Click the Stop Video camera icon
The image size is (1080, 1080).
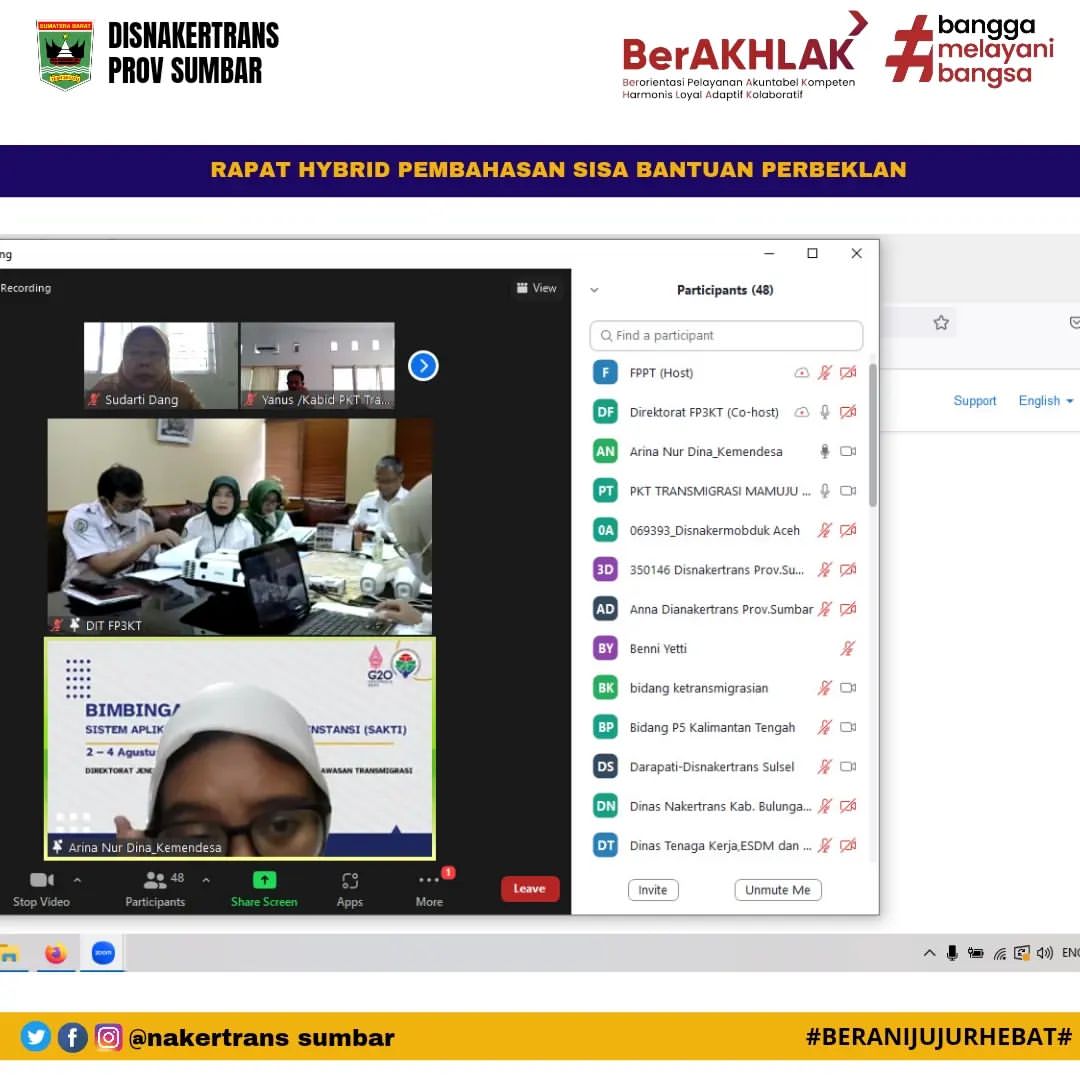click(x=41, y=881)
